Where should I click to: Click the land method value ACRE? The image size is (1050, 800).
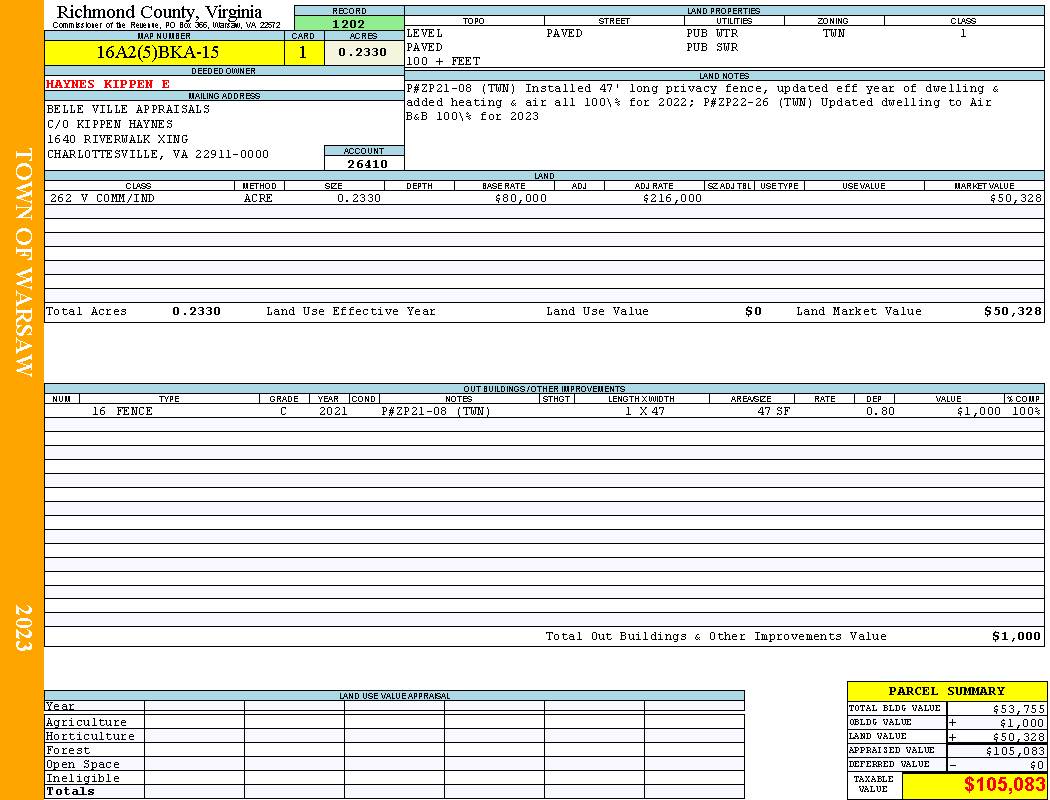click(258, 199)
